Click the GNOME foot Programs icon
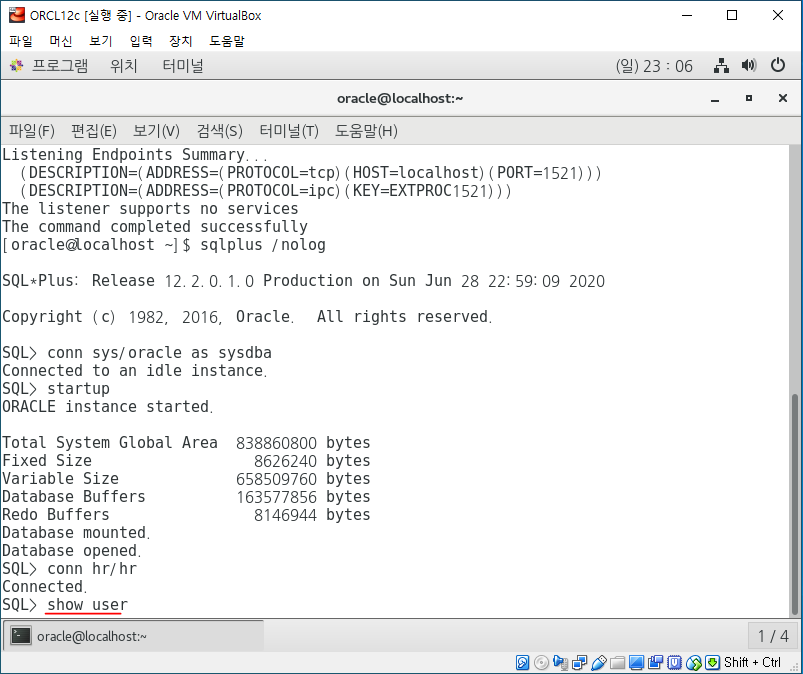The image size is (803, 674). [16, 66]
